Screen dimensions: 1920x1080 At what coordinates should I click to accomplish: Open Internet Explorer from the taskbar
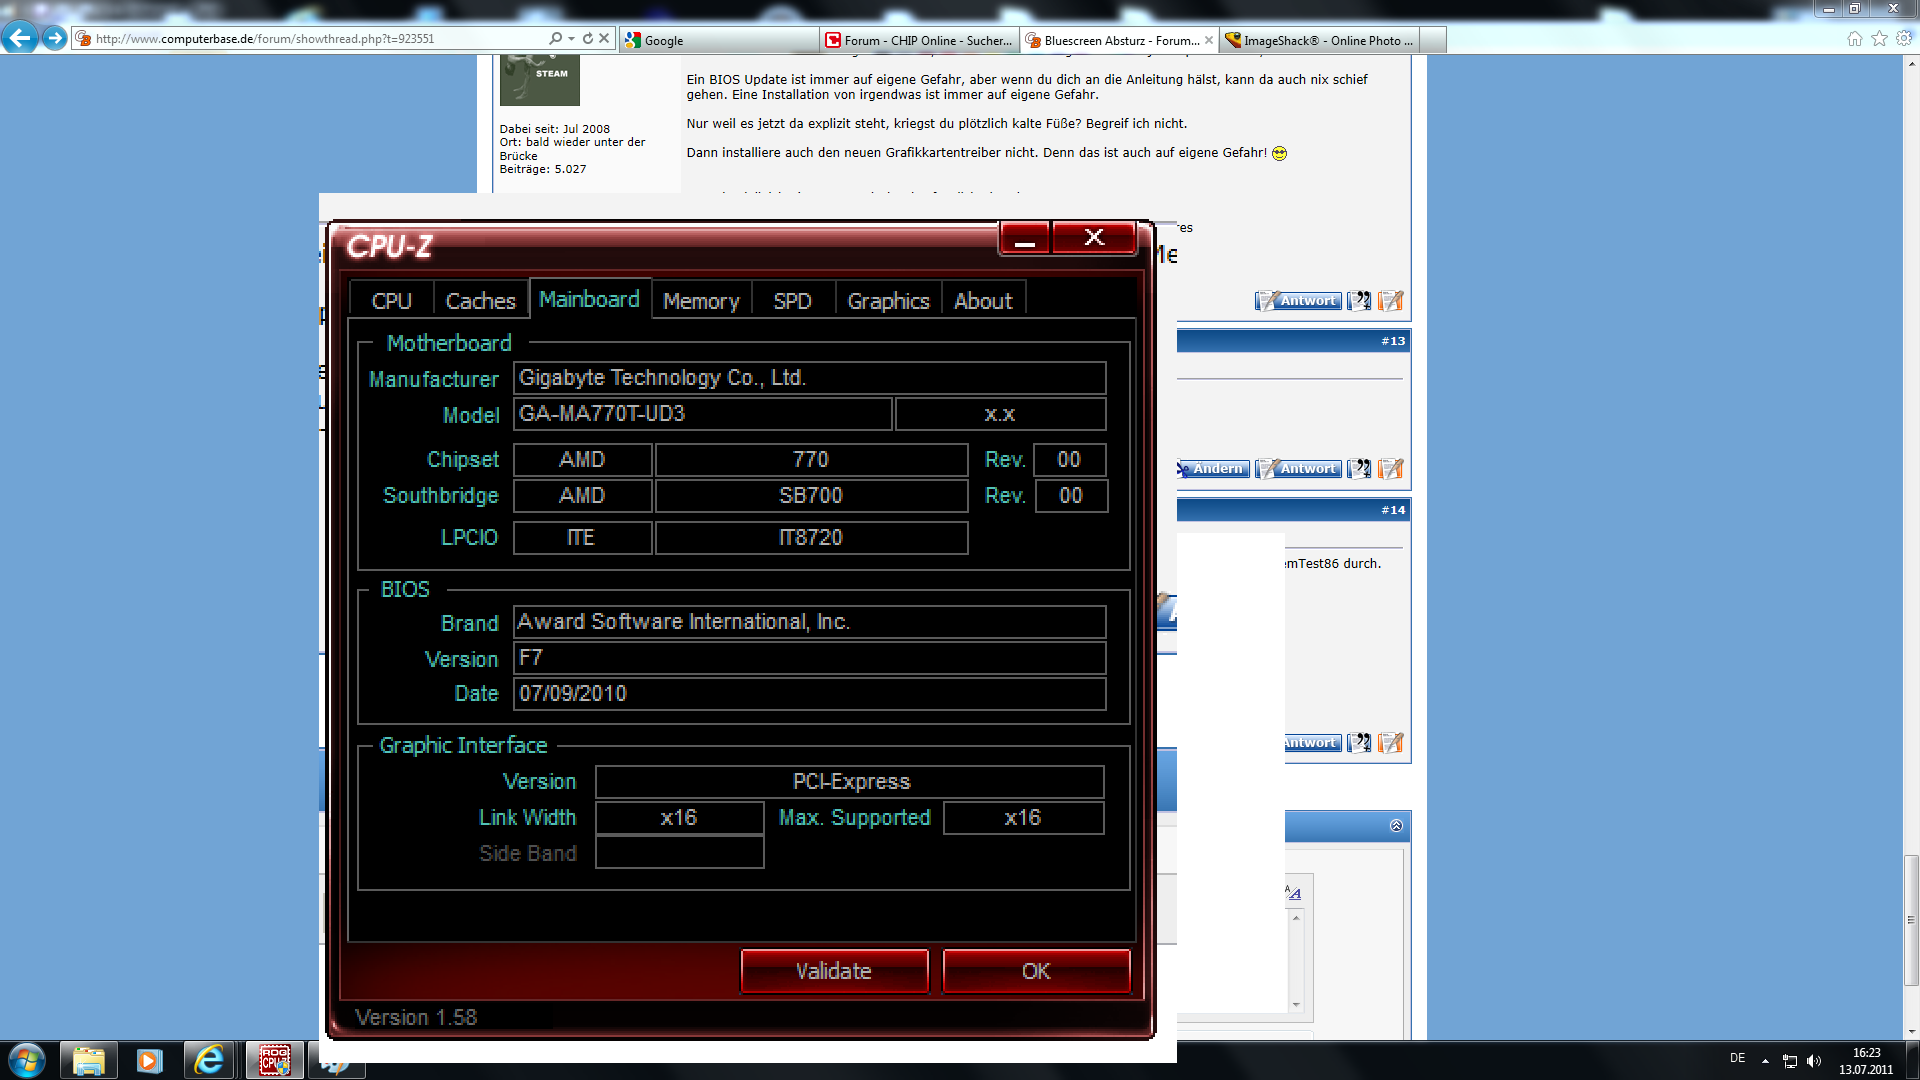[x=209, y=1060]
